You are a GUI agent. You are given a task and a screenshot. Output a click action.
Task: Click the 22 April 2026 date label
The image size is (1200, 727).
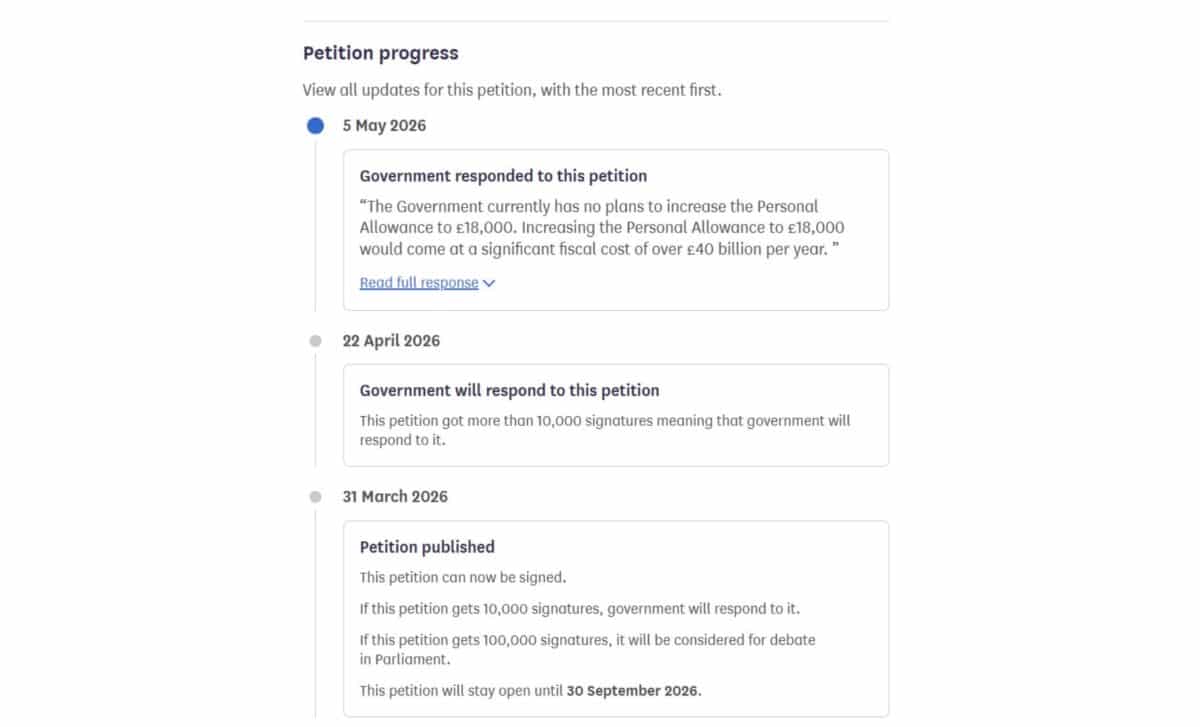(391, 341)
